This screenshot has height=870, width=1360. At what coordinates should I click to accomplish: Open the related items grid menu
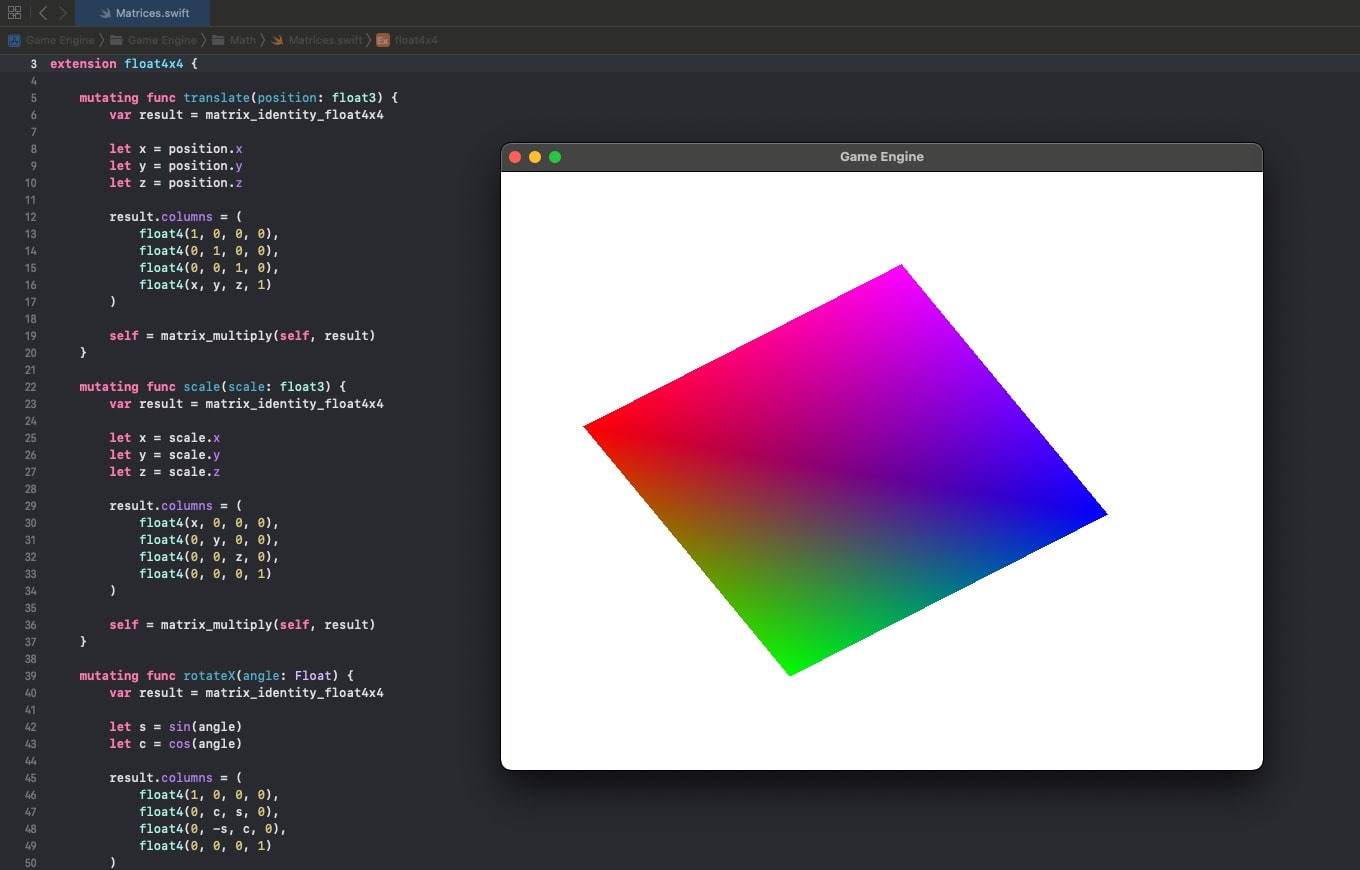click(14, 13)
